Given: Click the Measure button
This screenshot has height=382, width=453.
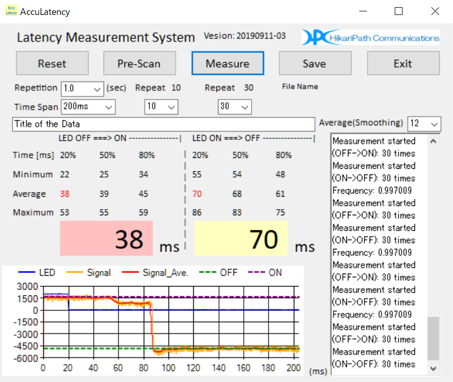Looking at the screenshot, I should 228,63.
